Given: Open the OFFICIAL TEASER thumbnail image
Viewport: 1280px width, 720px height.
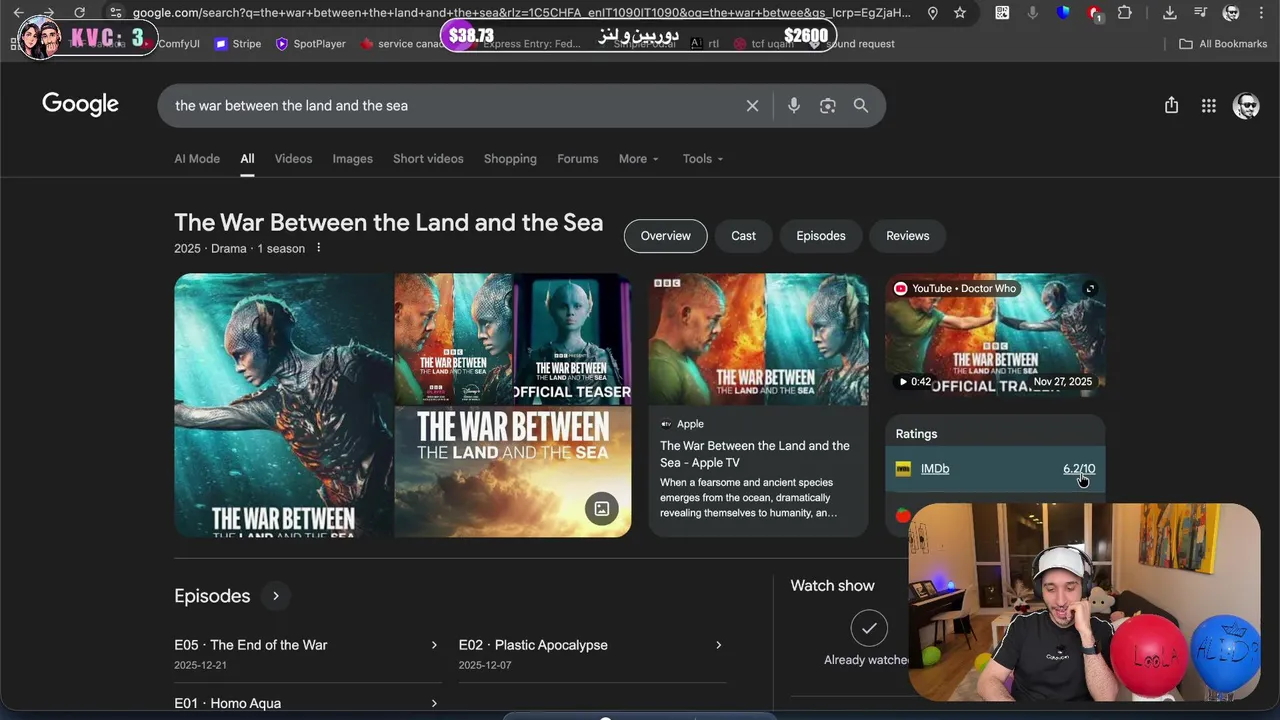Looking at the screenshot, I should 572,339.
